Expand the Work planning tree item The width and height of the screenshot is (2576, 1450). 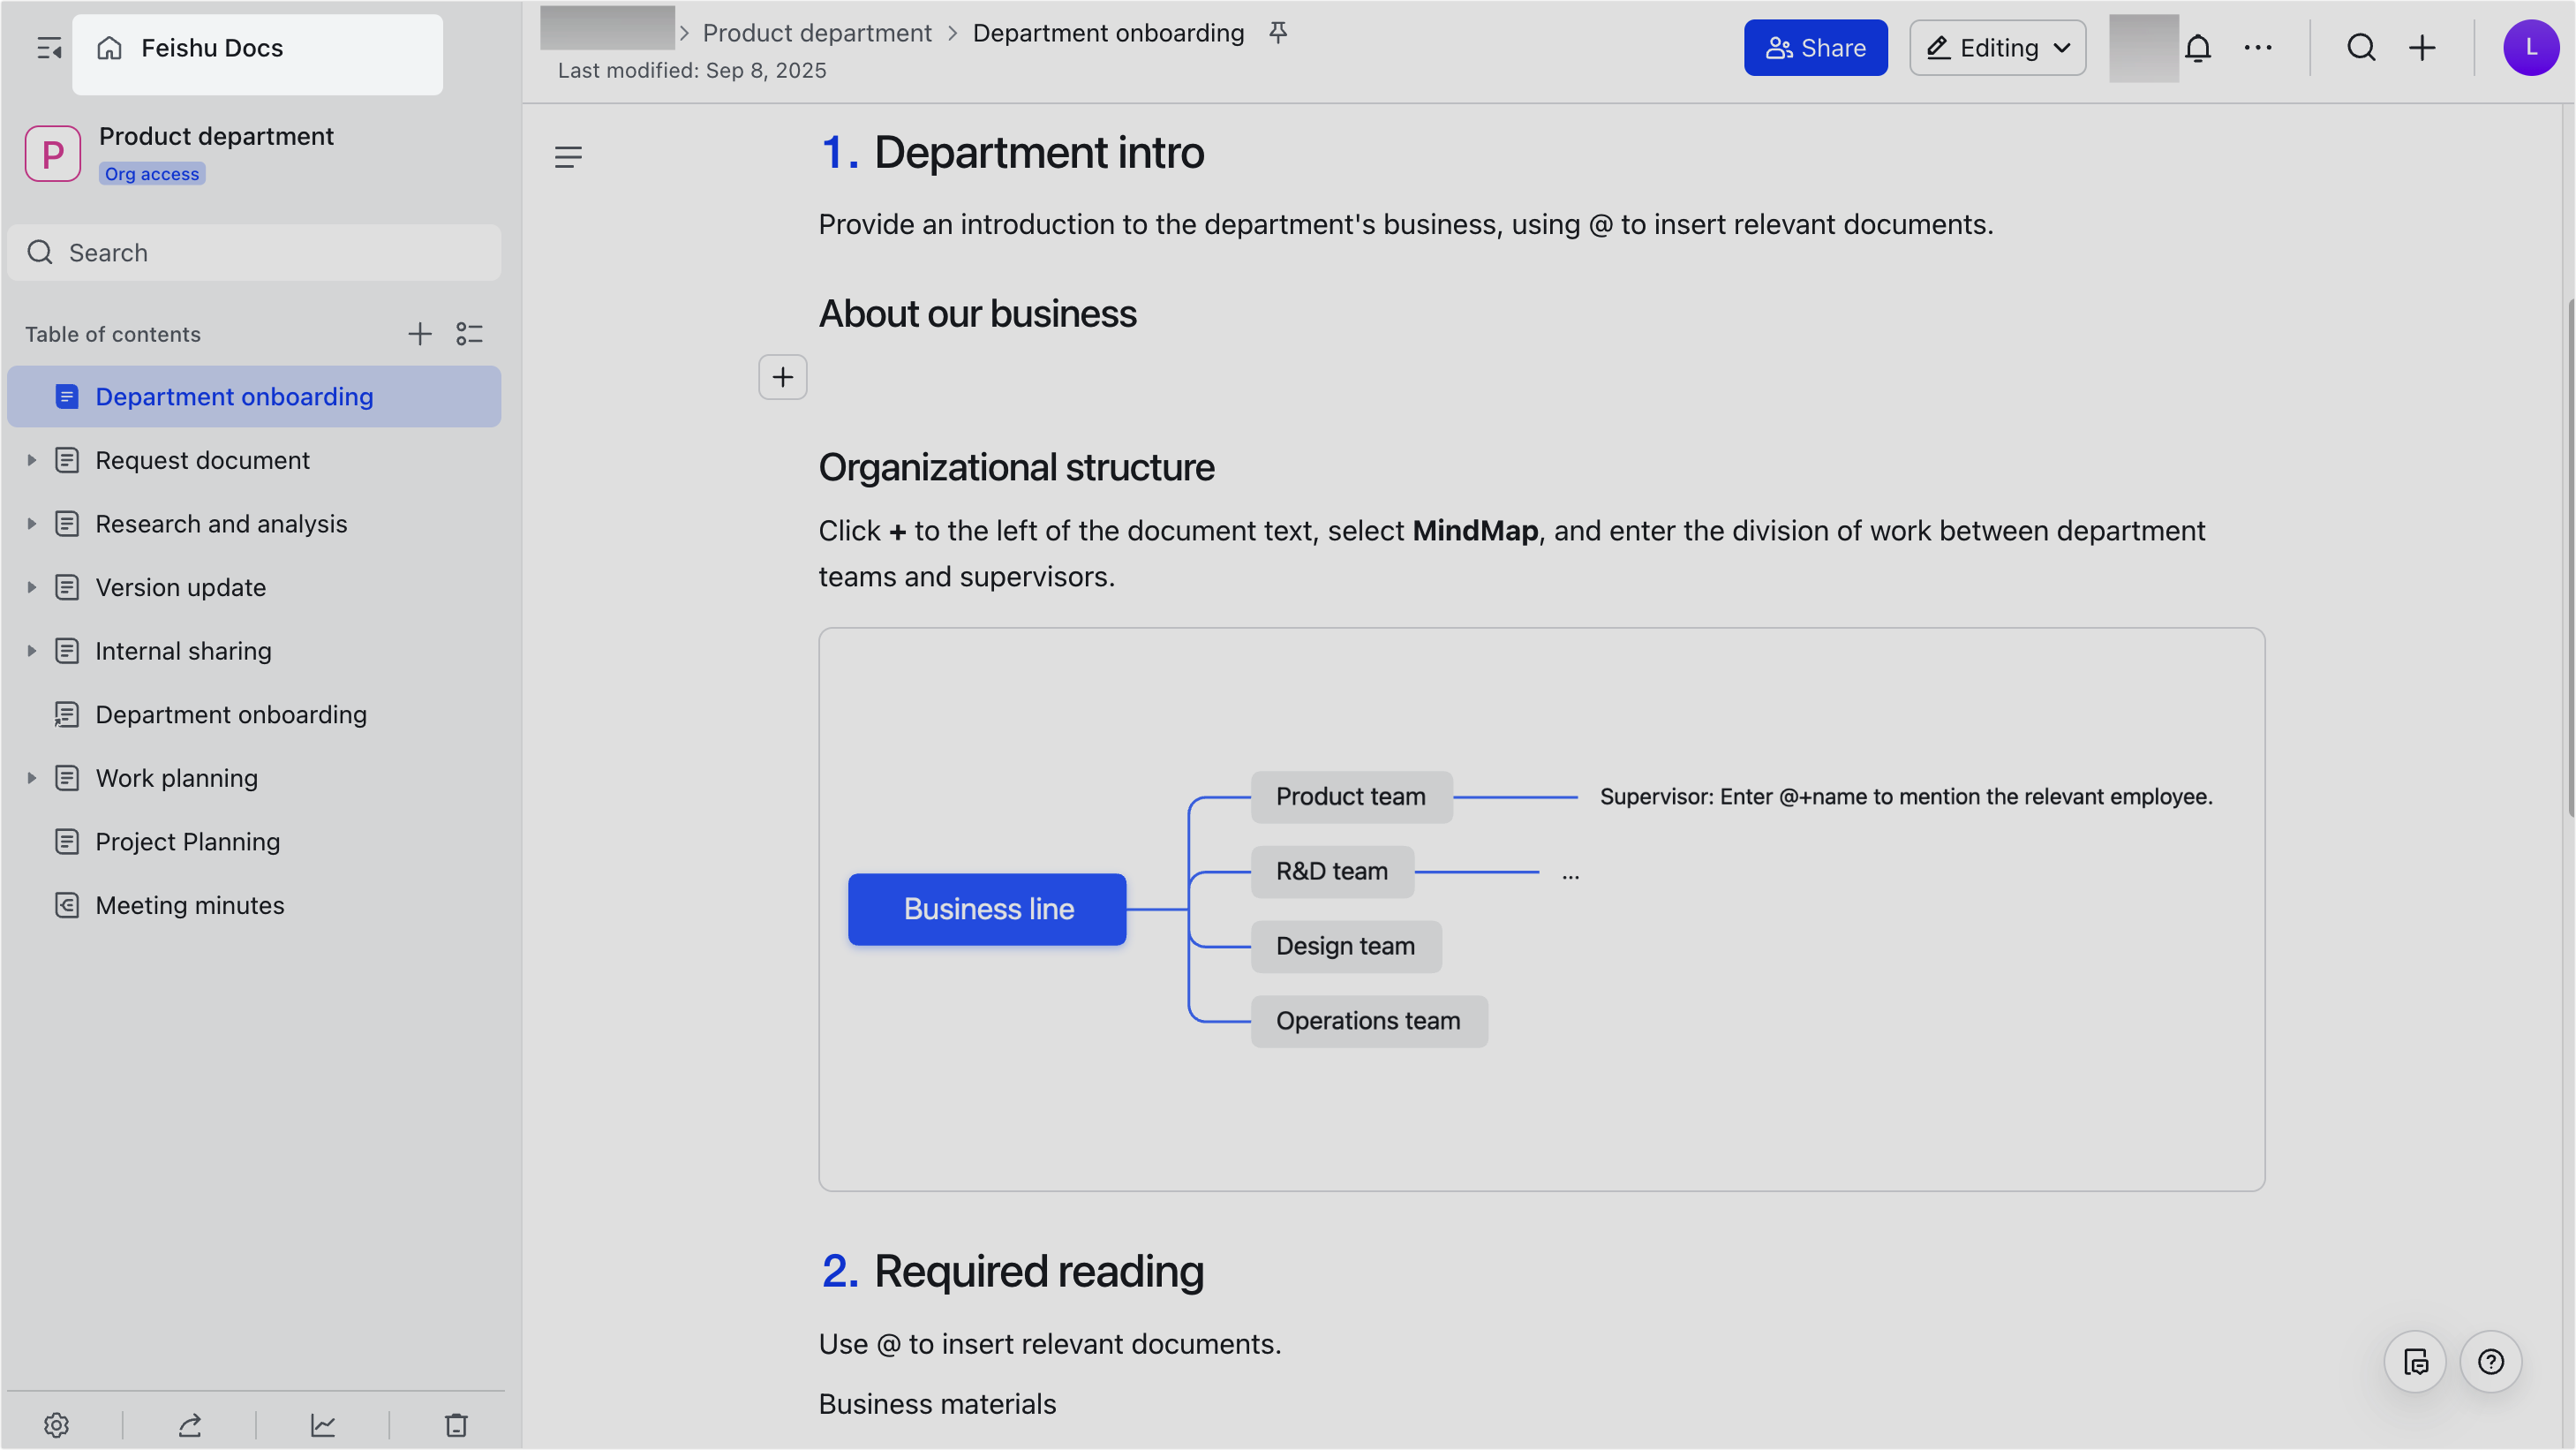tap(31, 778)
